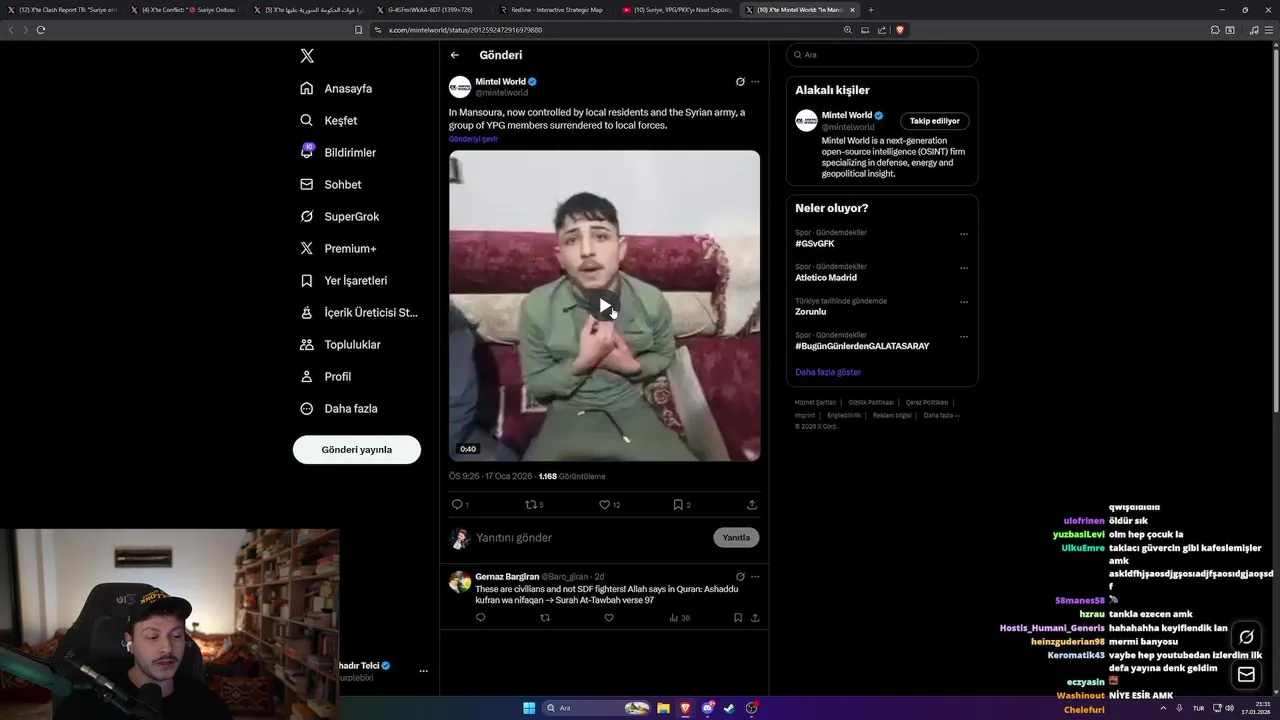Open Gernaz Bargiran profile name
The width and height of the screenshot is (1280, 720).
[x=507, y=576]
